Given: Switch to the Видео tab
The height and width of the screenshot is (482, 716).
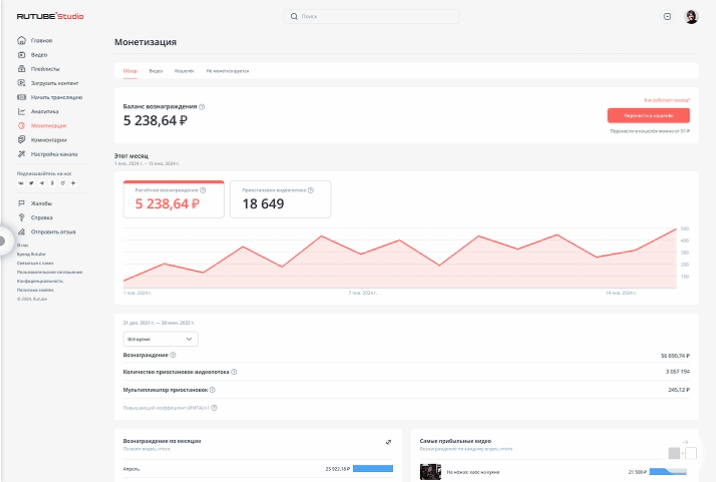Looking at the screenshot, I should click(x=156, y=71).
